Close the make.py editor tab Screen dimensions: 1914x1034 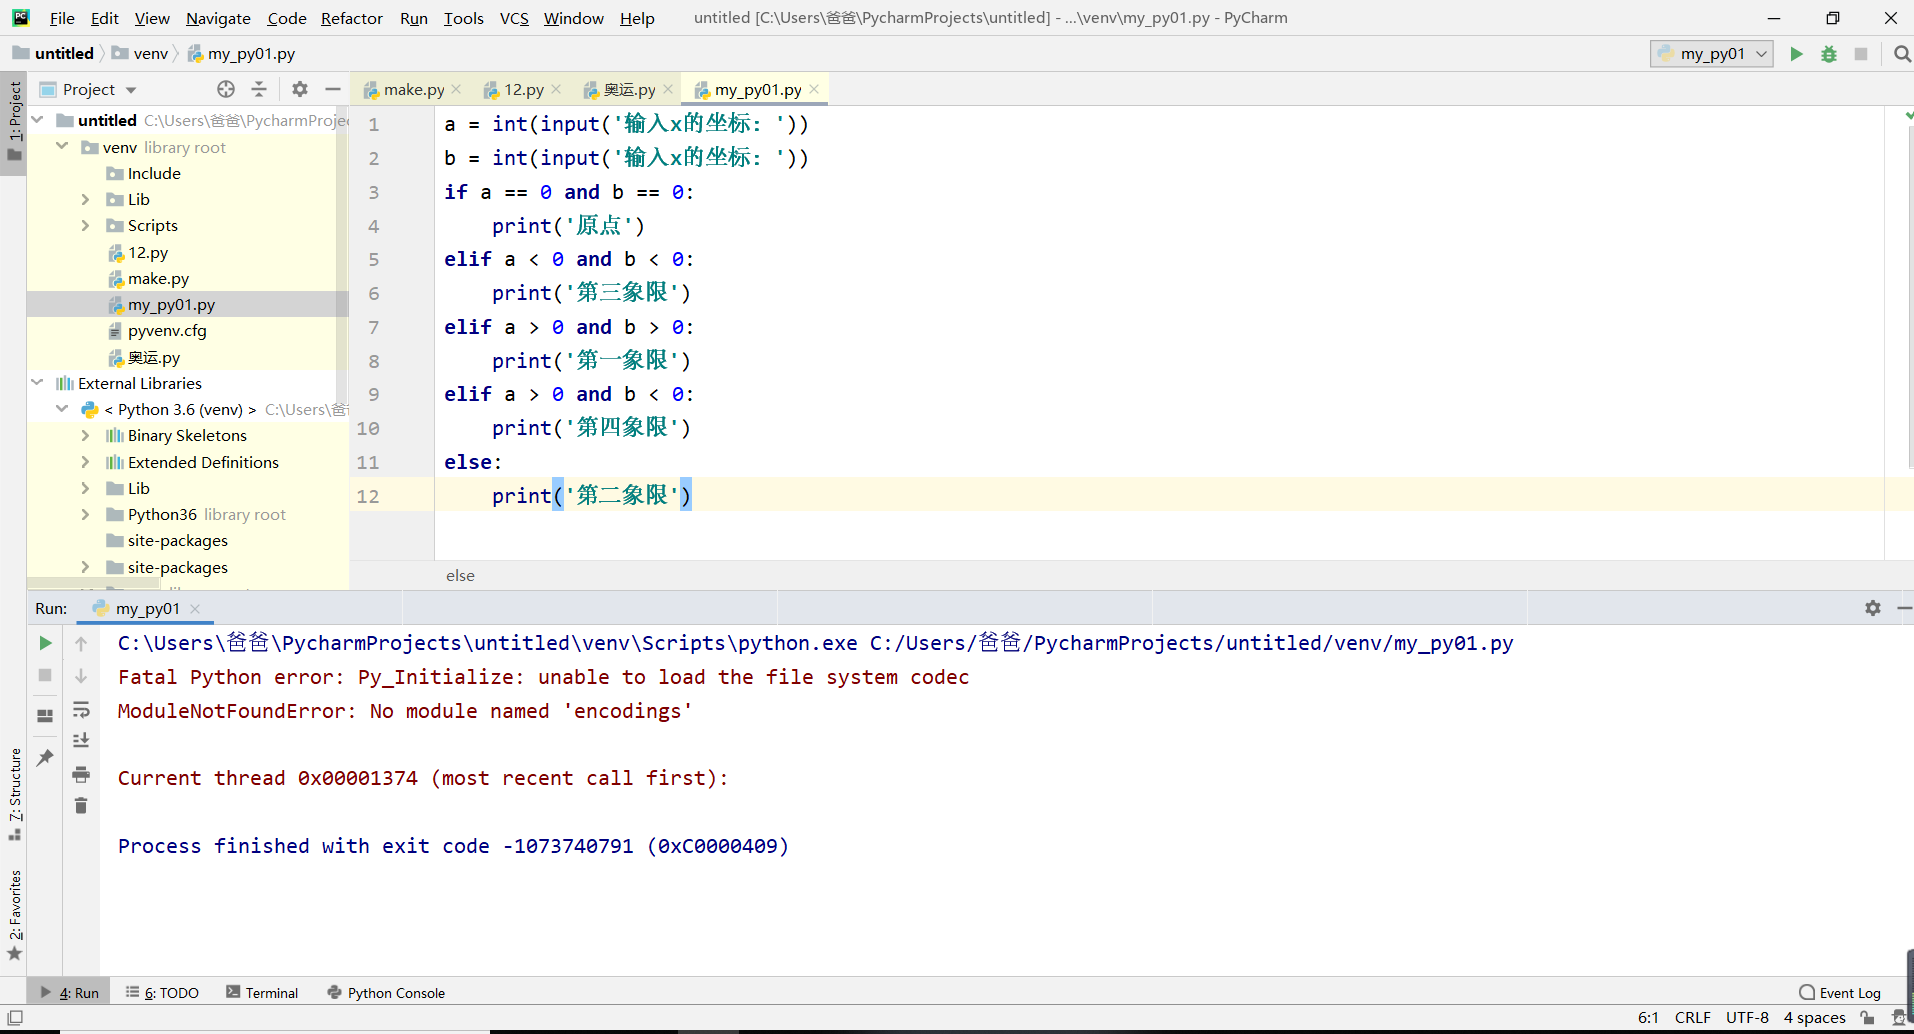[457, 89]
